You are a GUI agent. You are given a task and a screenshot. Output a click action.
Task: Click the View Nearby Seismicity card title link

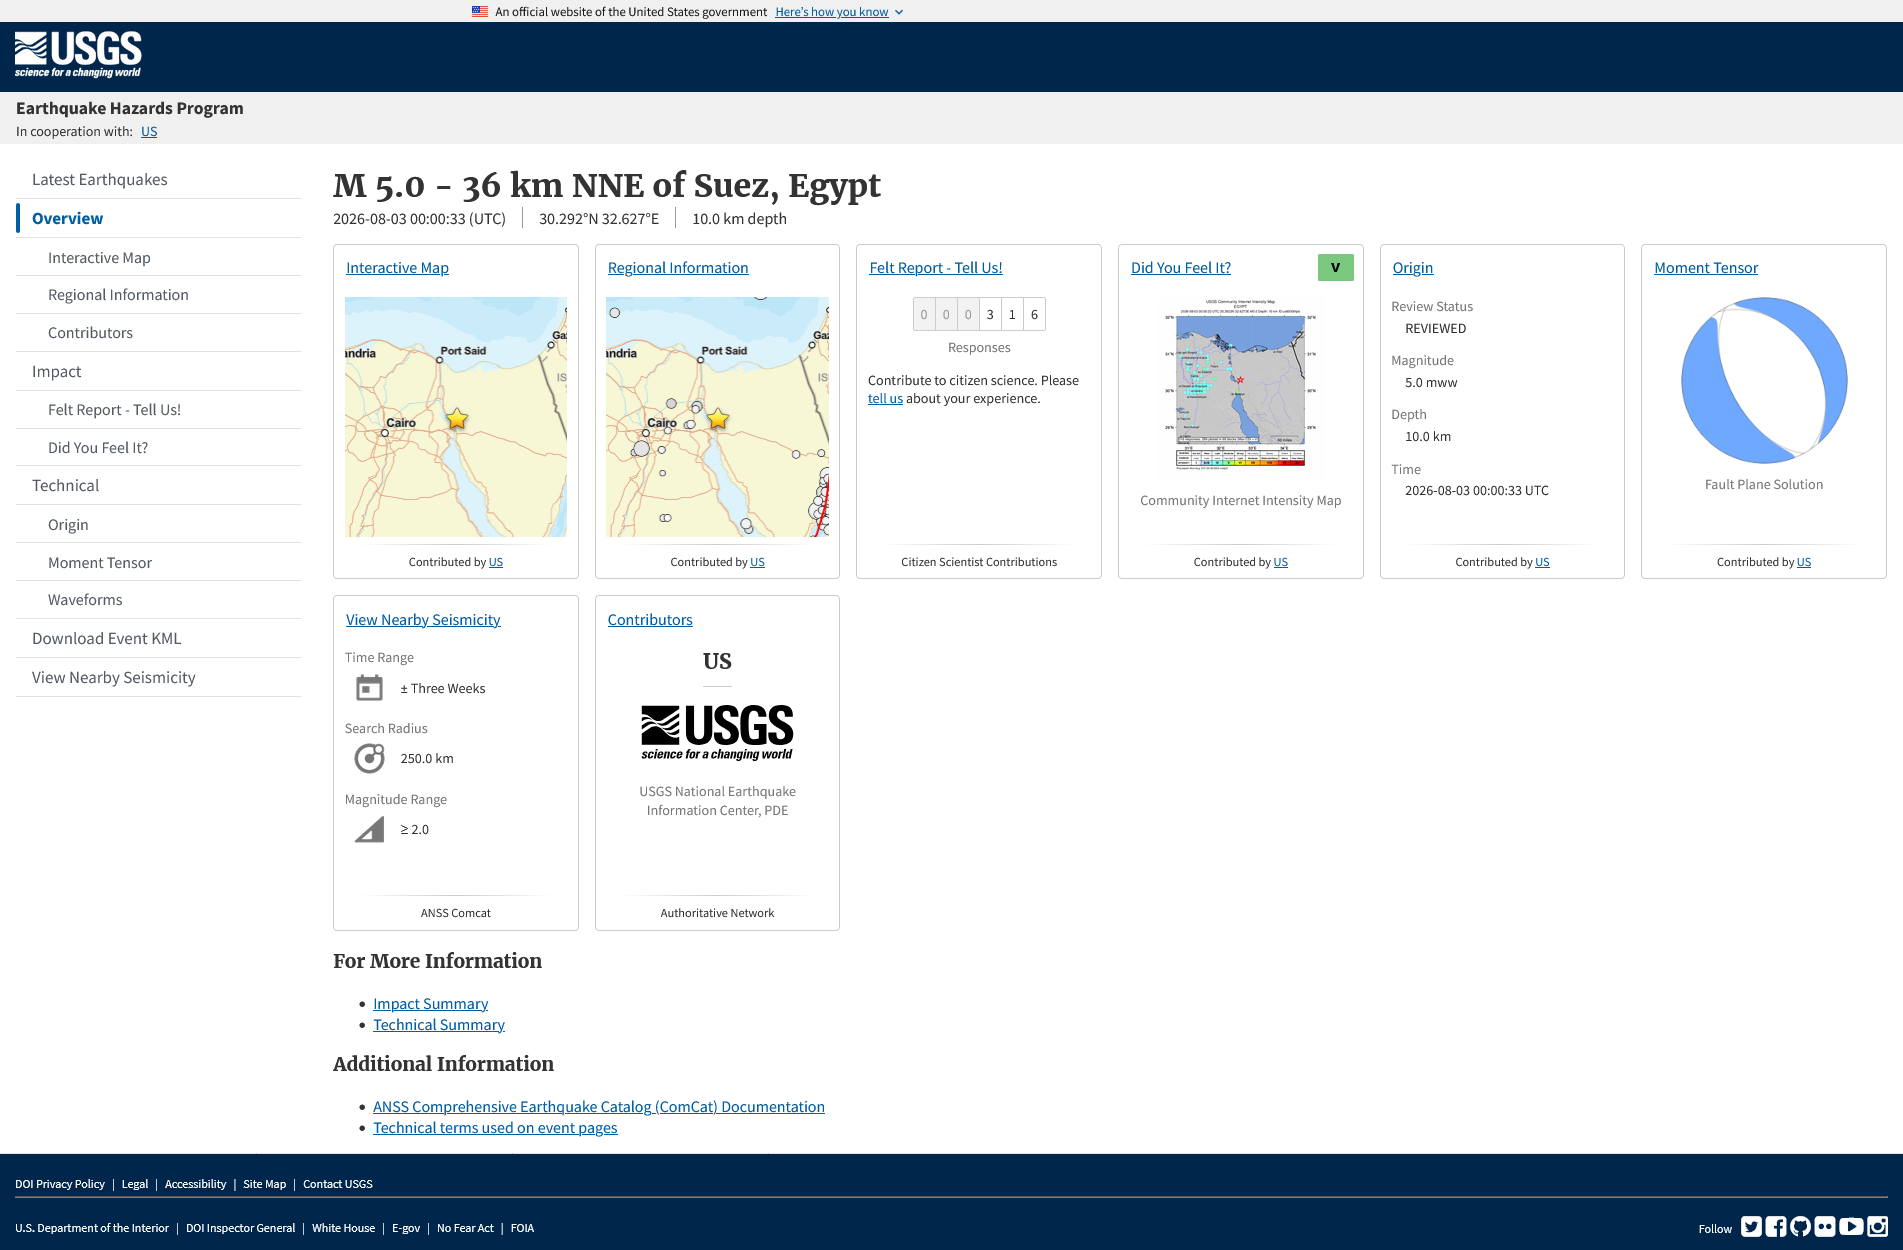click(423, 620)
